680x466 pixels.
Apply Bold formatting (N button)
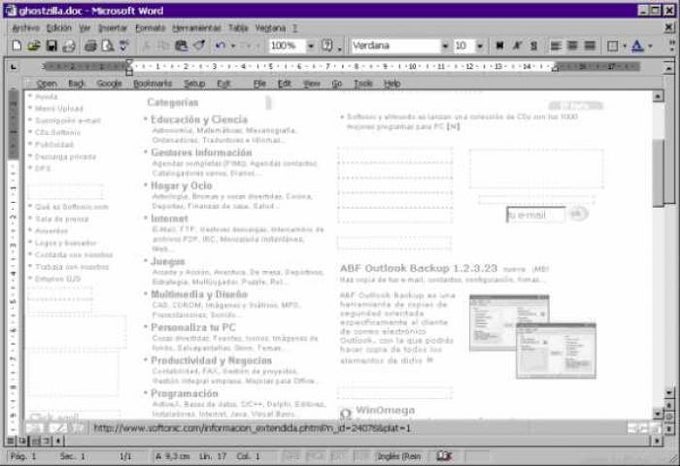pos(500,46)
